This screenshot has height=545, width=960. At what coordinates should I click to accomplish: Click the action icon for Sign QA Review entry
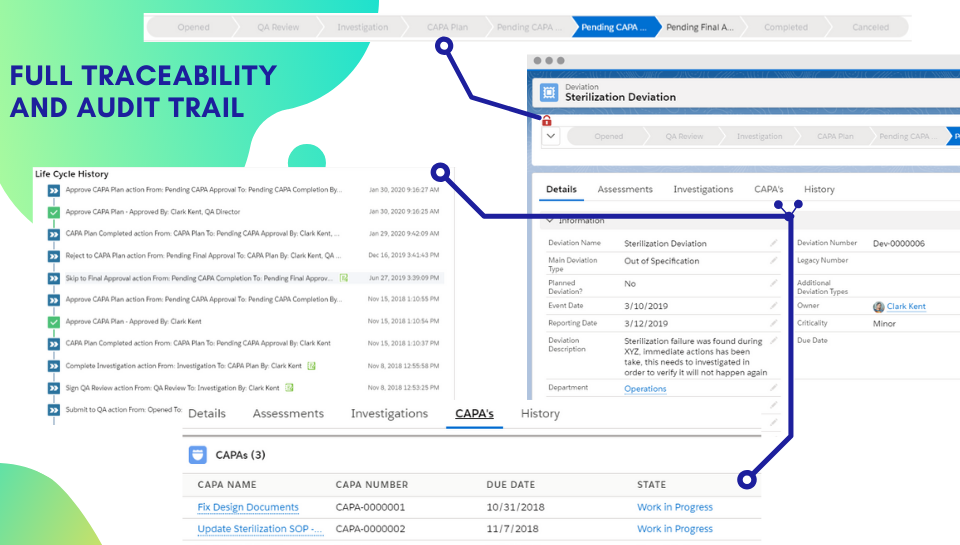click(x=54, y=388)
